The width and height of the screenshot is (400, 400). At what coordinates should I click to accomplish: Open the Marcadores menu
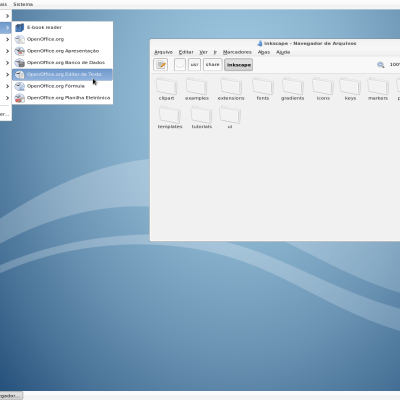coord(237,52)
